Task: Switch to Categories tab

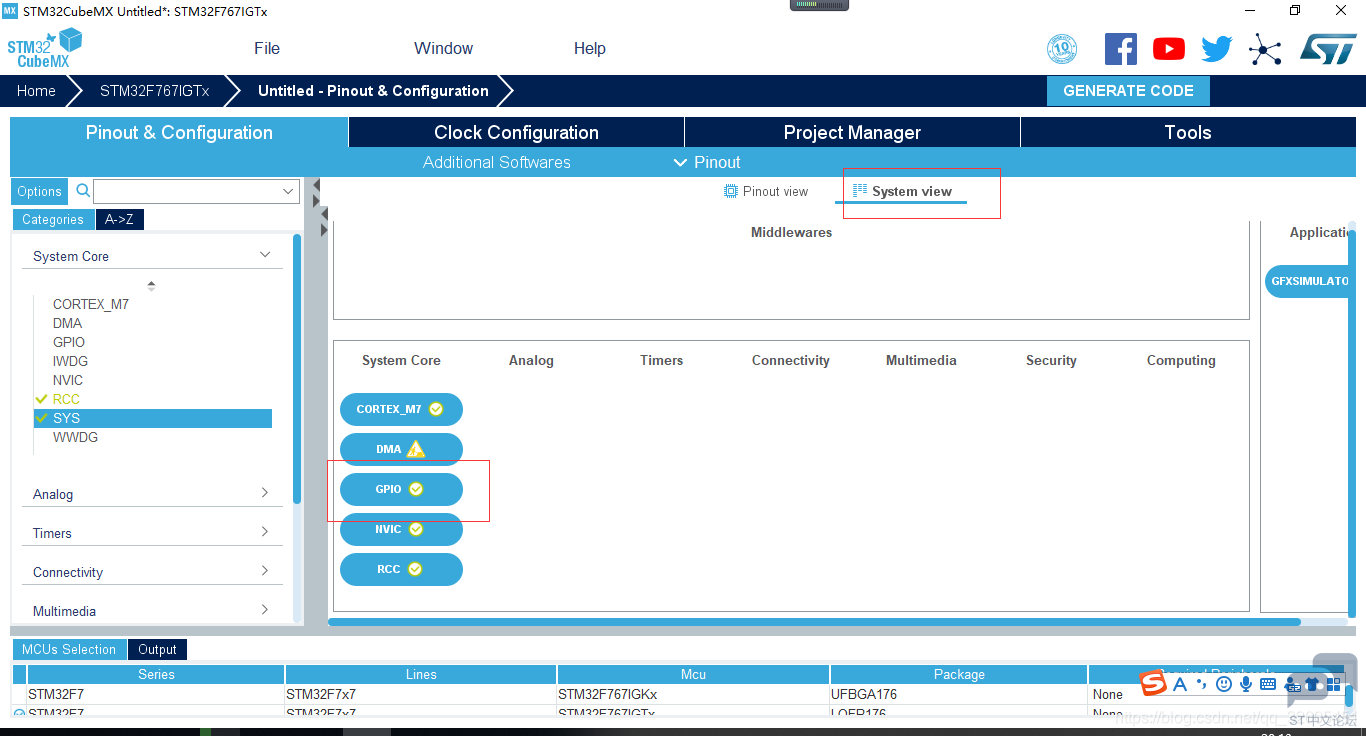Action: 53,220
